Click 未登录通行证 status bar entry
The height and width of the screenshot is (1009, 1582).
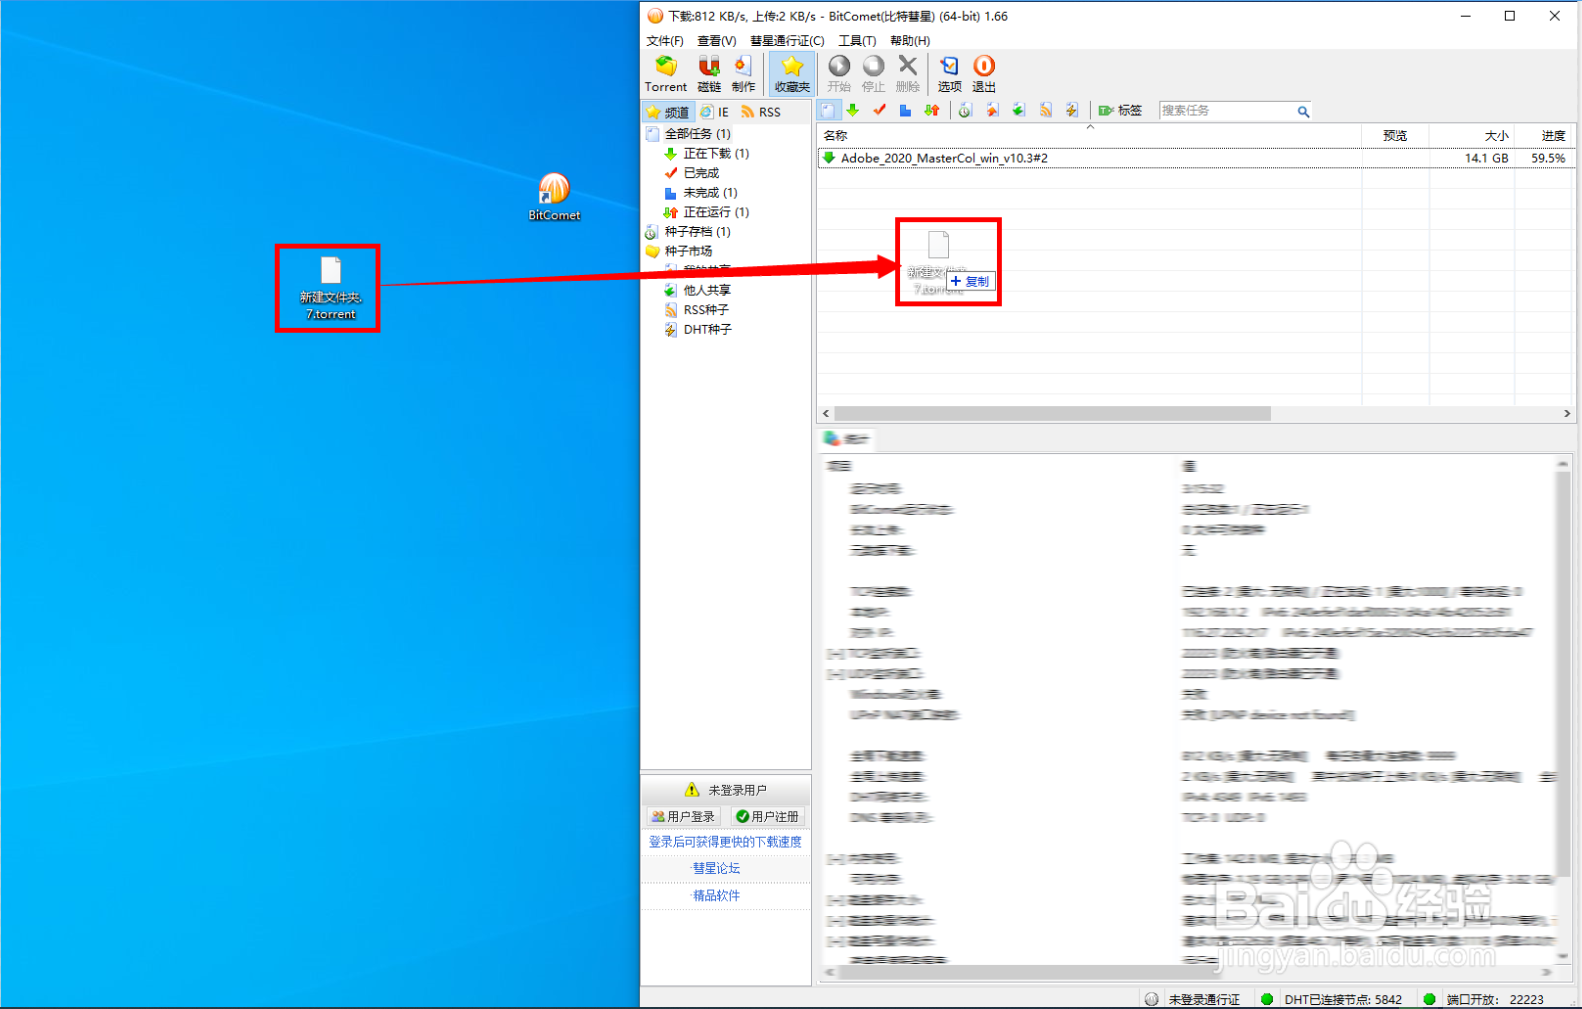pos(1193,999)
